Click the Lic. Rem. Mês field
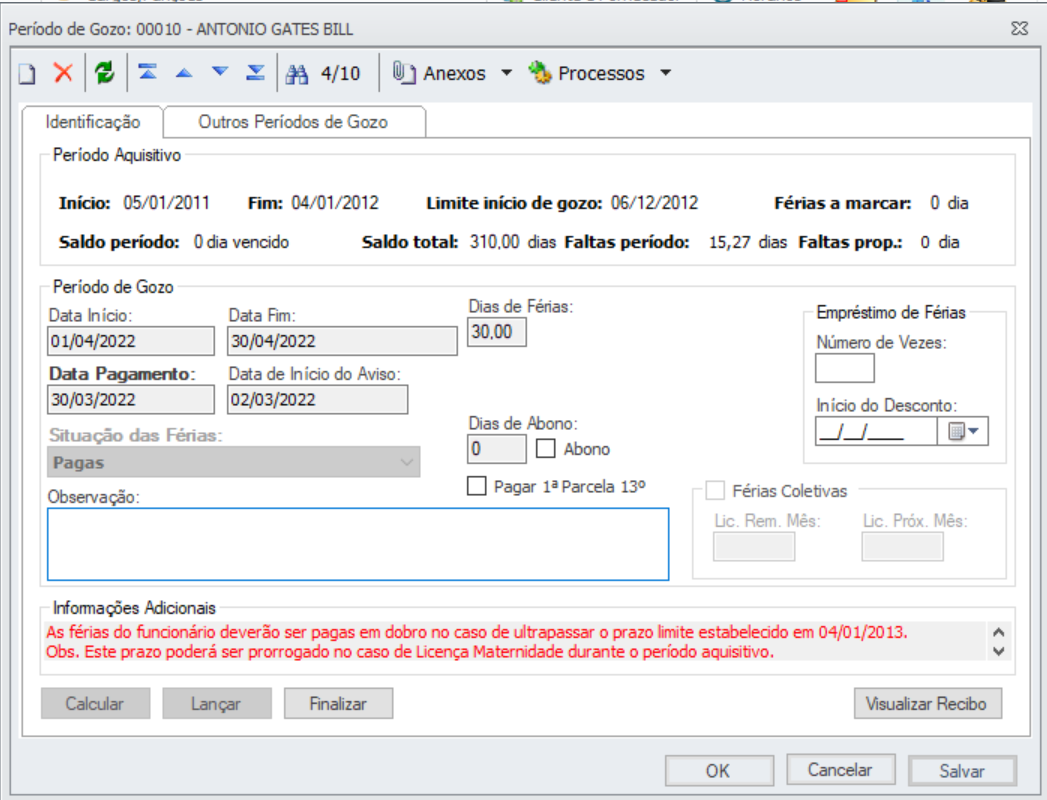 coord(754,547)
